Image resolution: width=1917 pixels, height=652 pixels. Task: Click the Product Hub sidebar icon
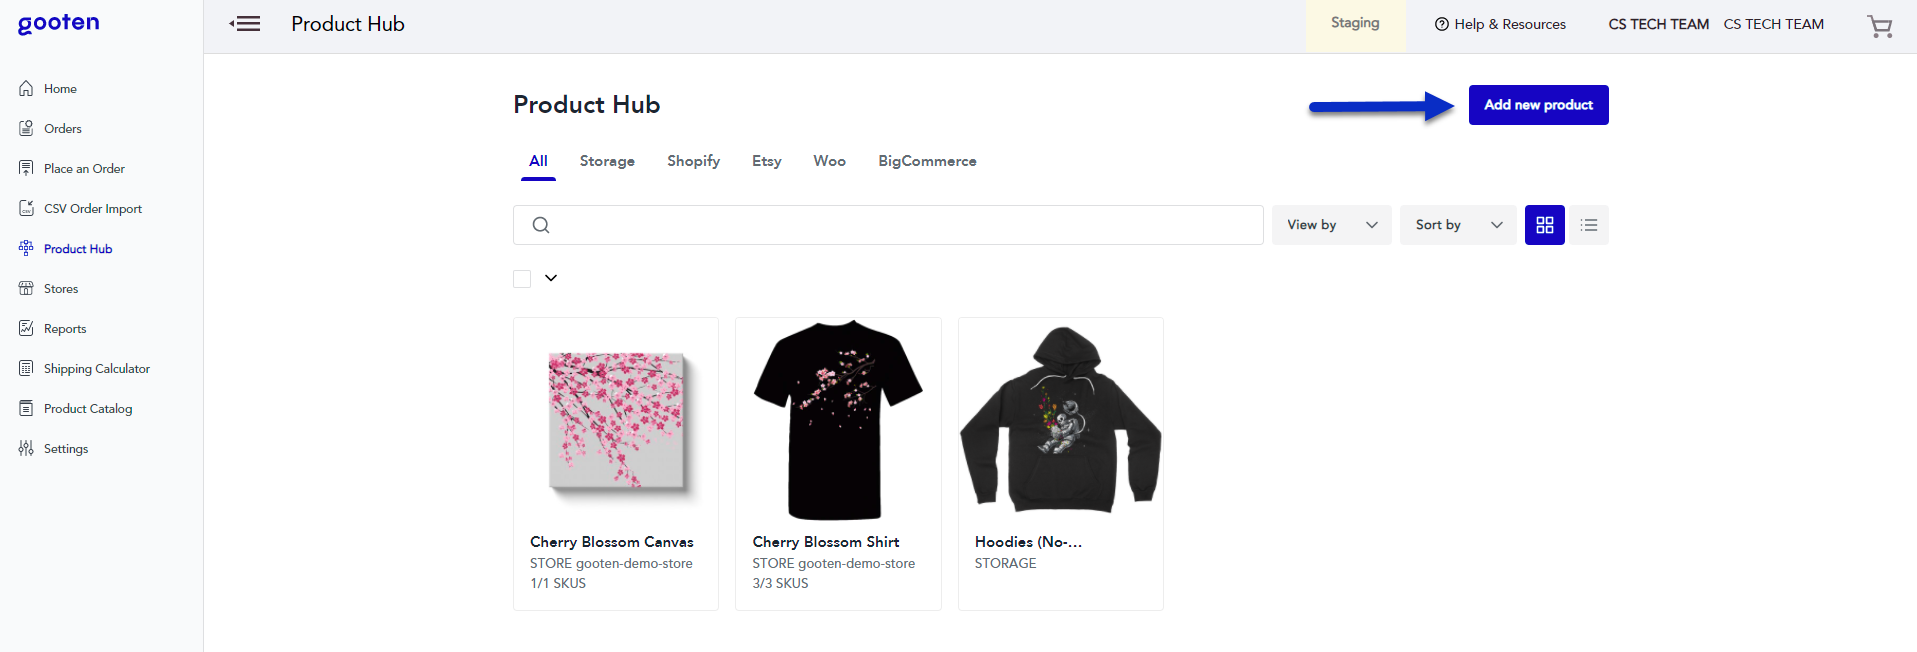27,248
